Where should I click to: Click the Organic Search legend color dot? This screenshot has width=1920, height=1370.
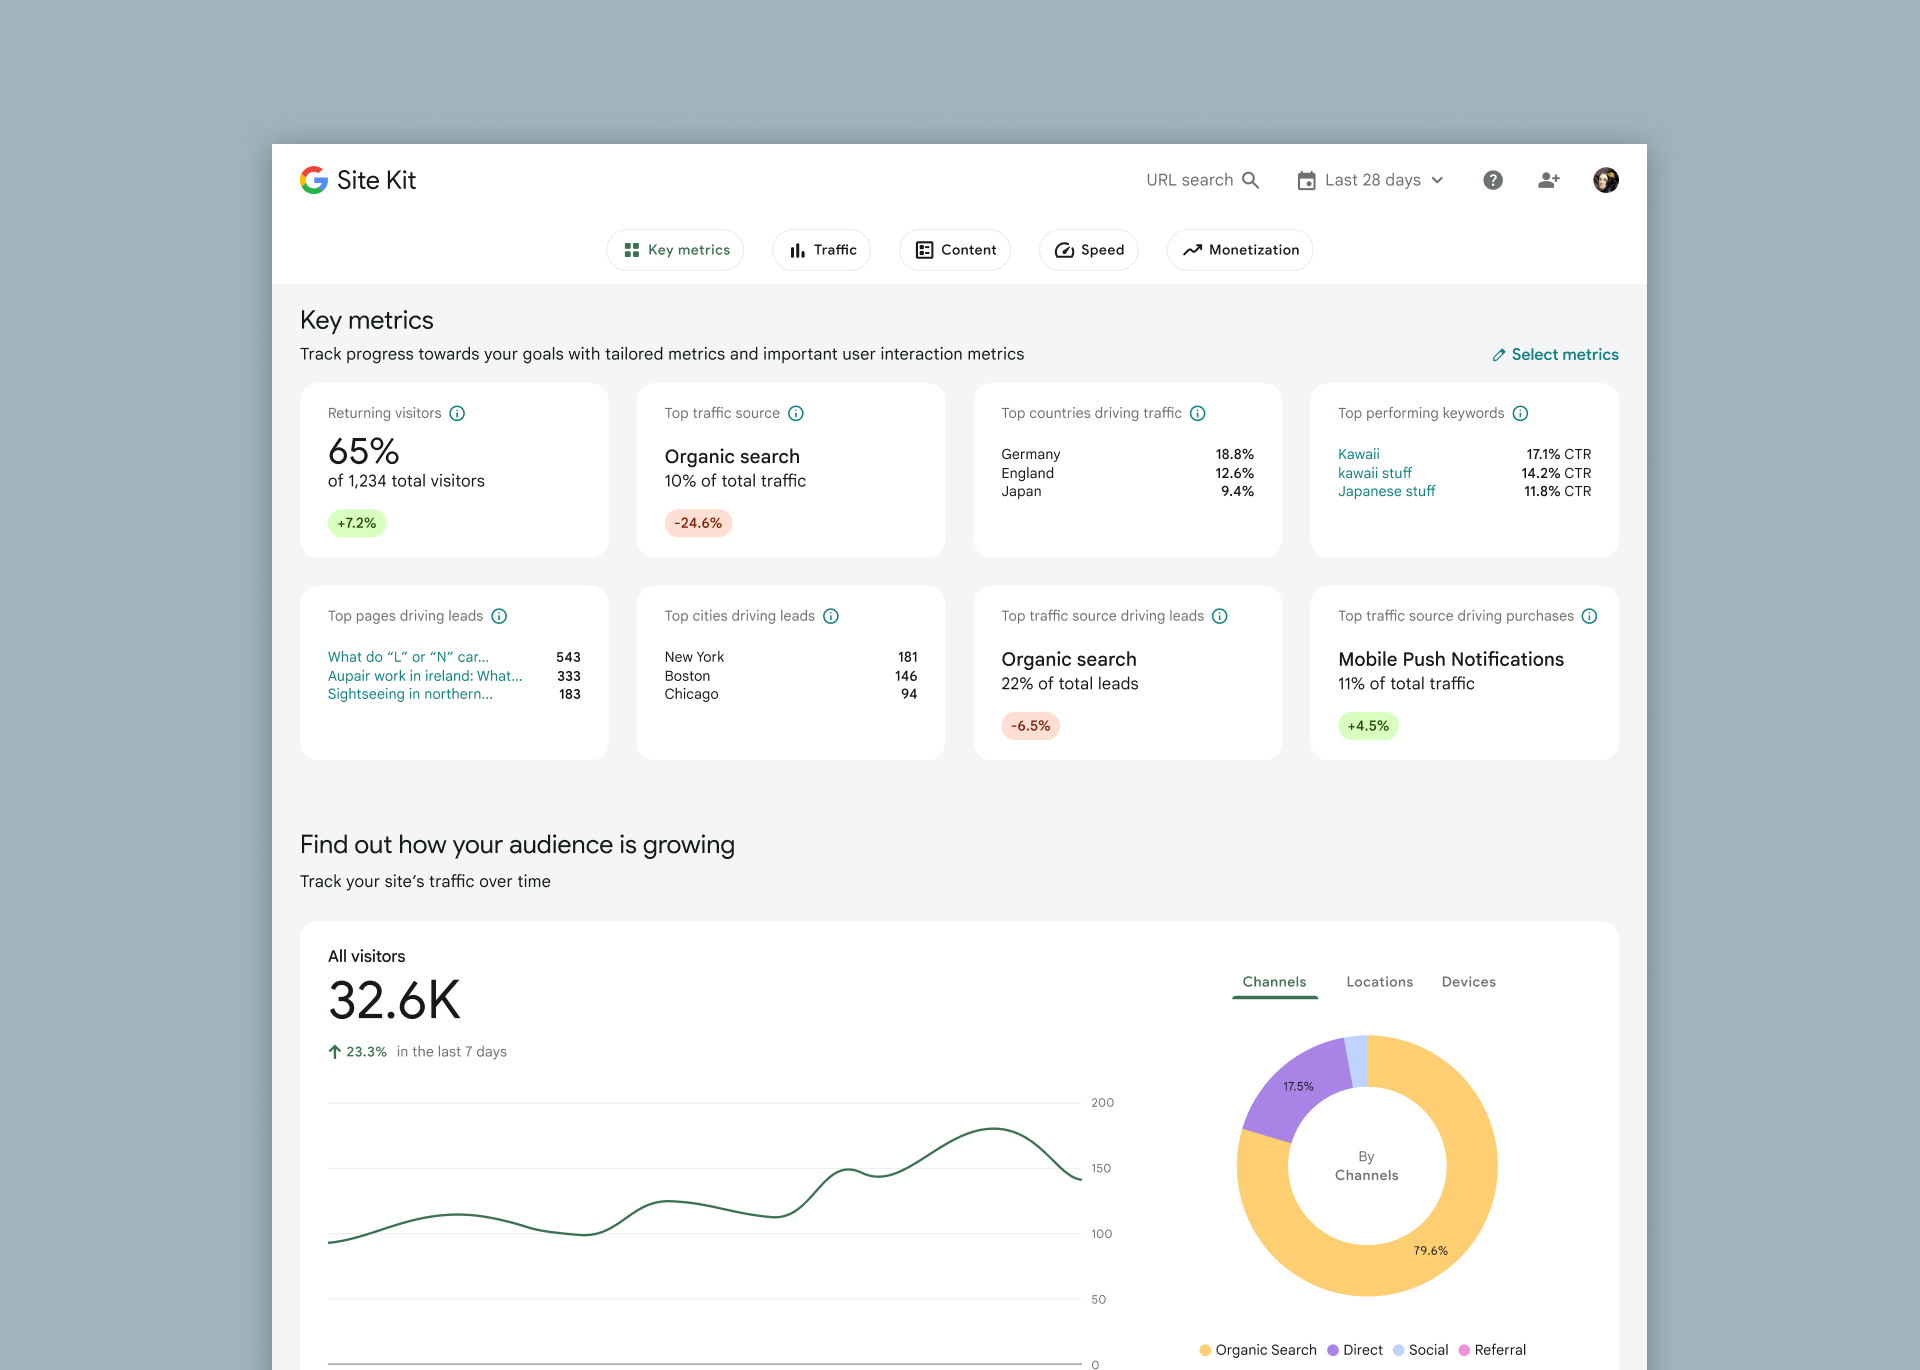tap(1205, 1350)
